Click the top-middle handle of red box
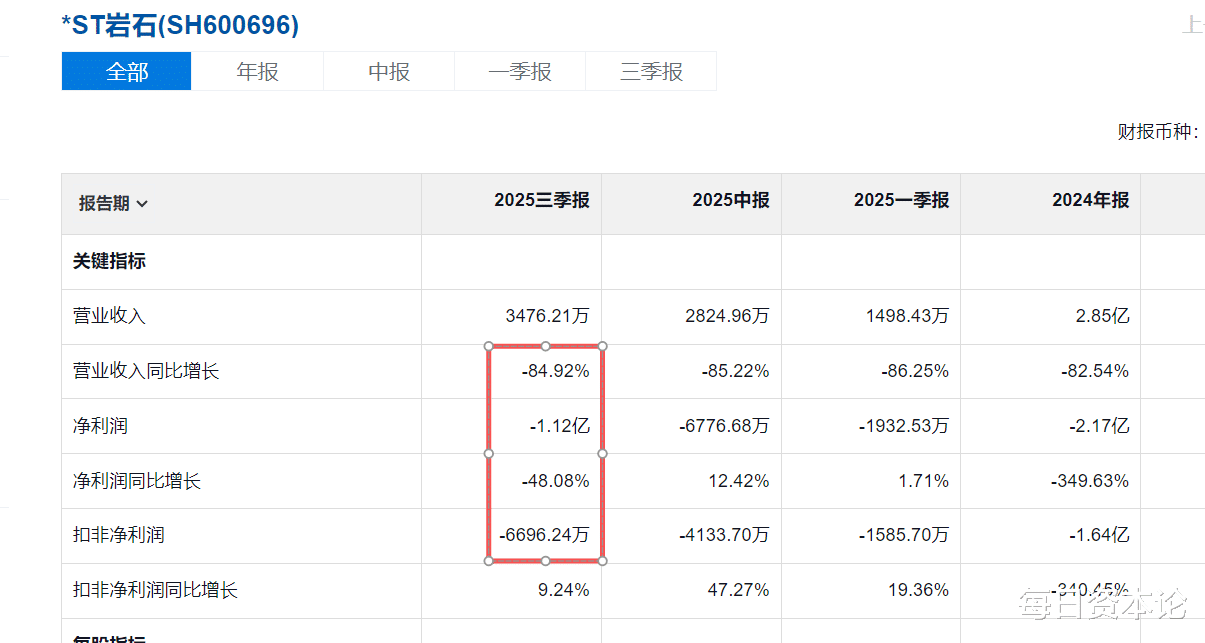This screenshot has width=1205, height=643. pos(545,346)
